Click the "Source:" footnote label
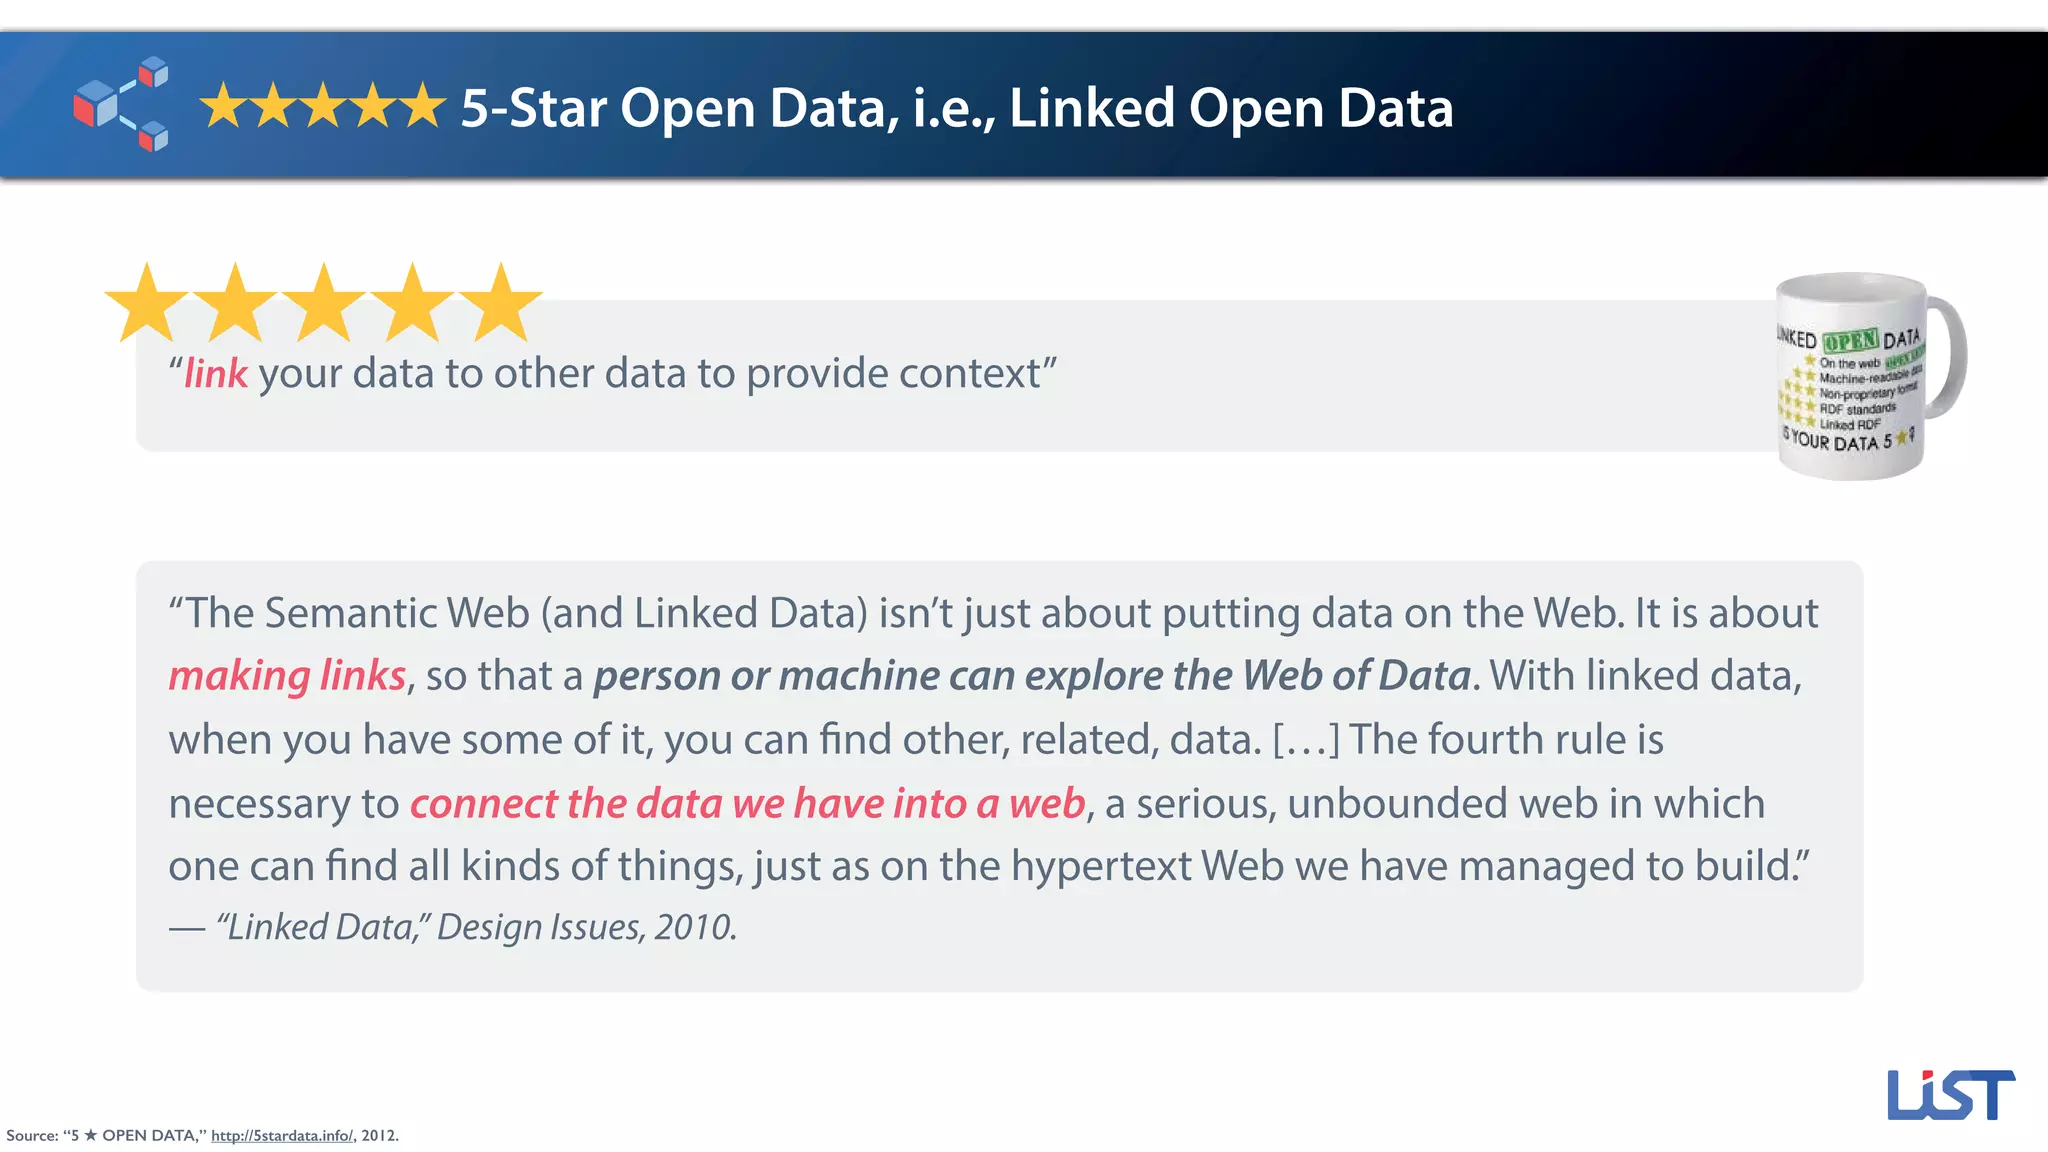This screenshot has height=1152, width=2048. tap(32, 1136)
